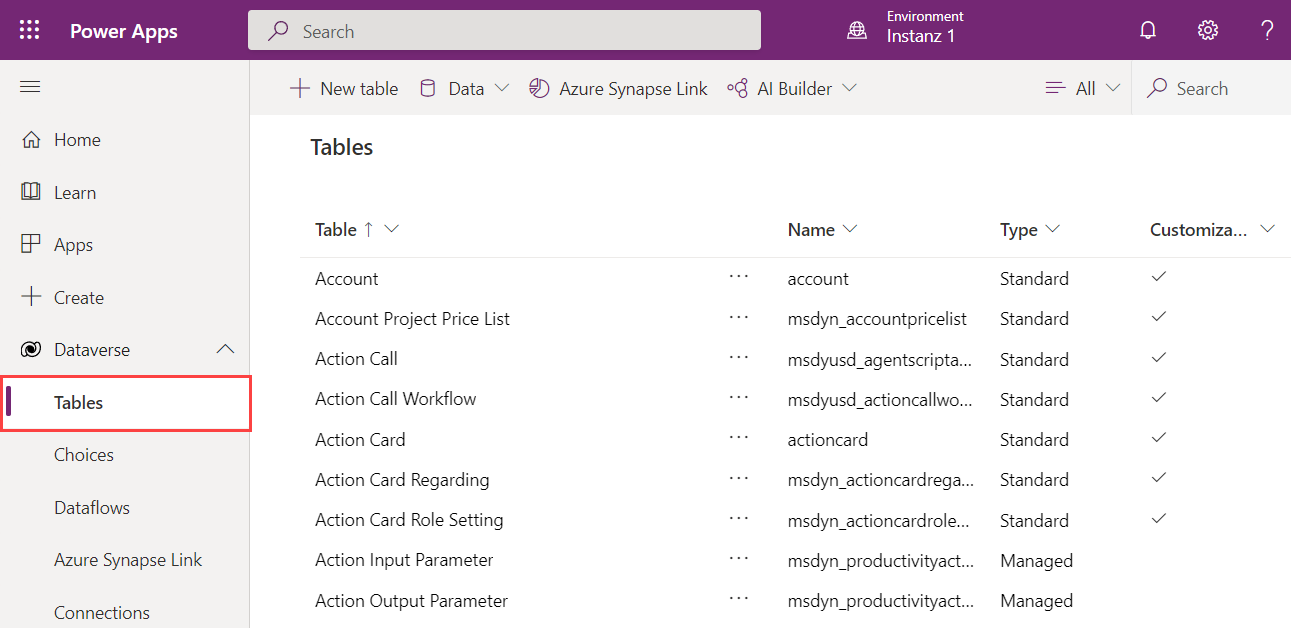Click the Environment globe icon
The image size is (1291, 628).
pos(857,30)
